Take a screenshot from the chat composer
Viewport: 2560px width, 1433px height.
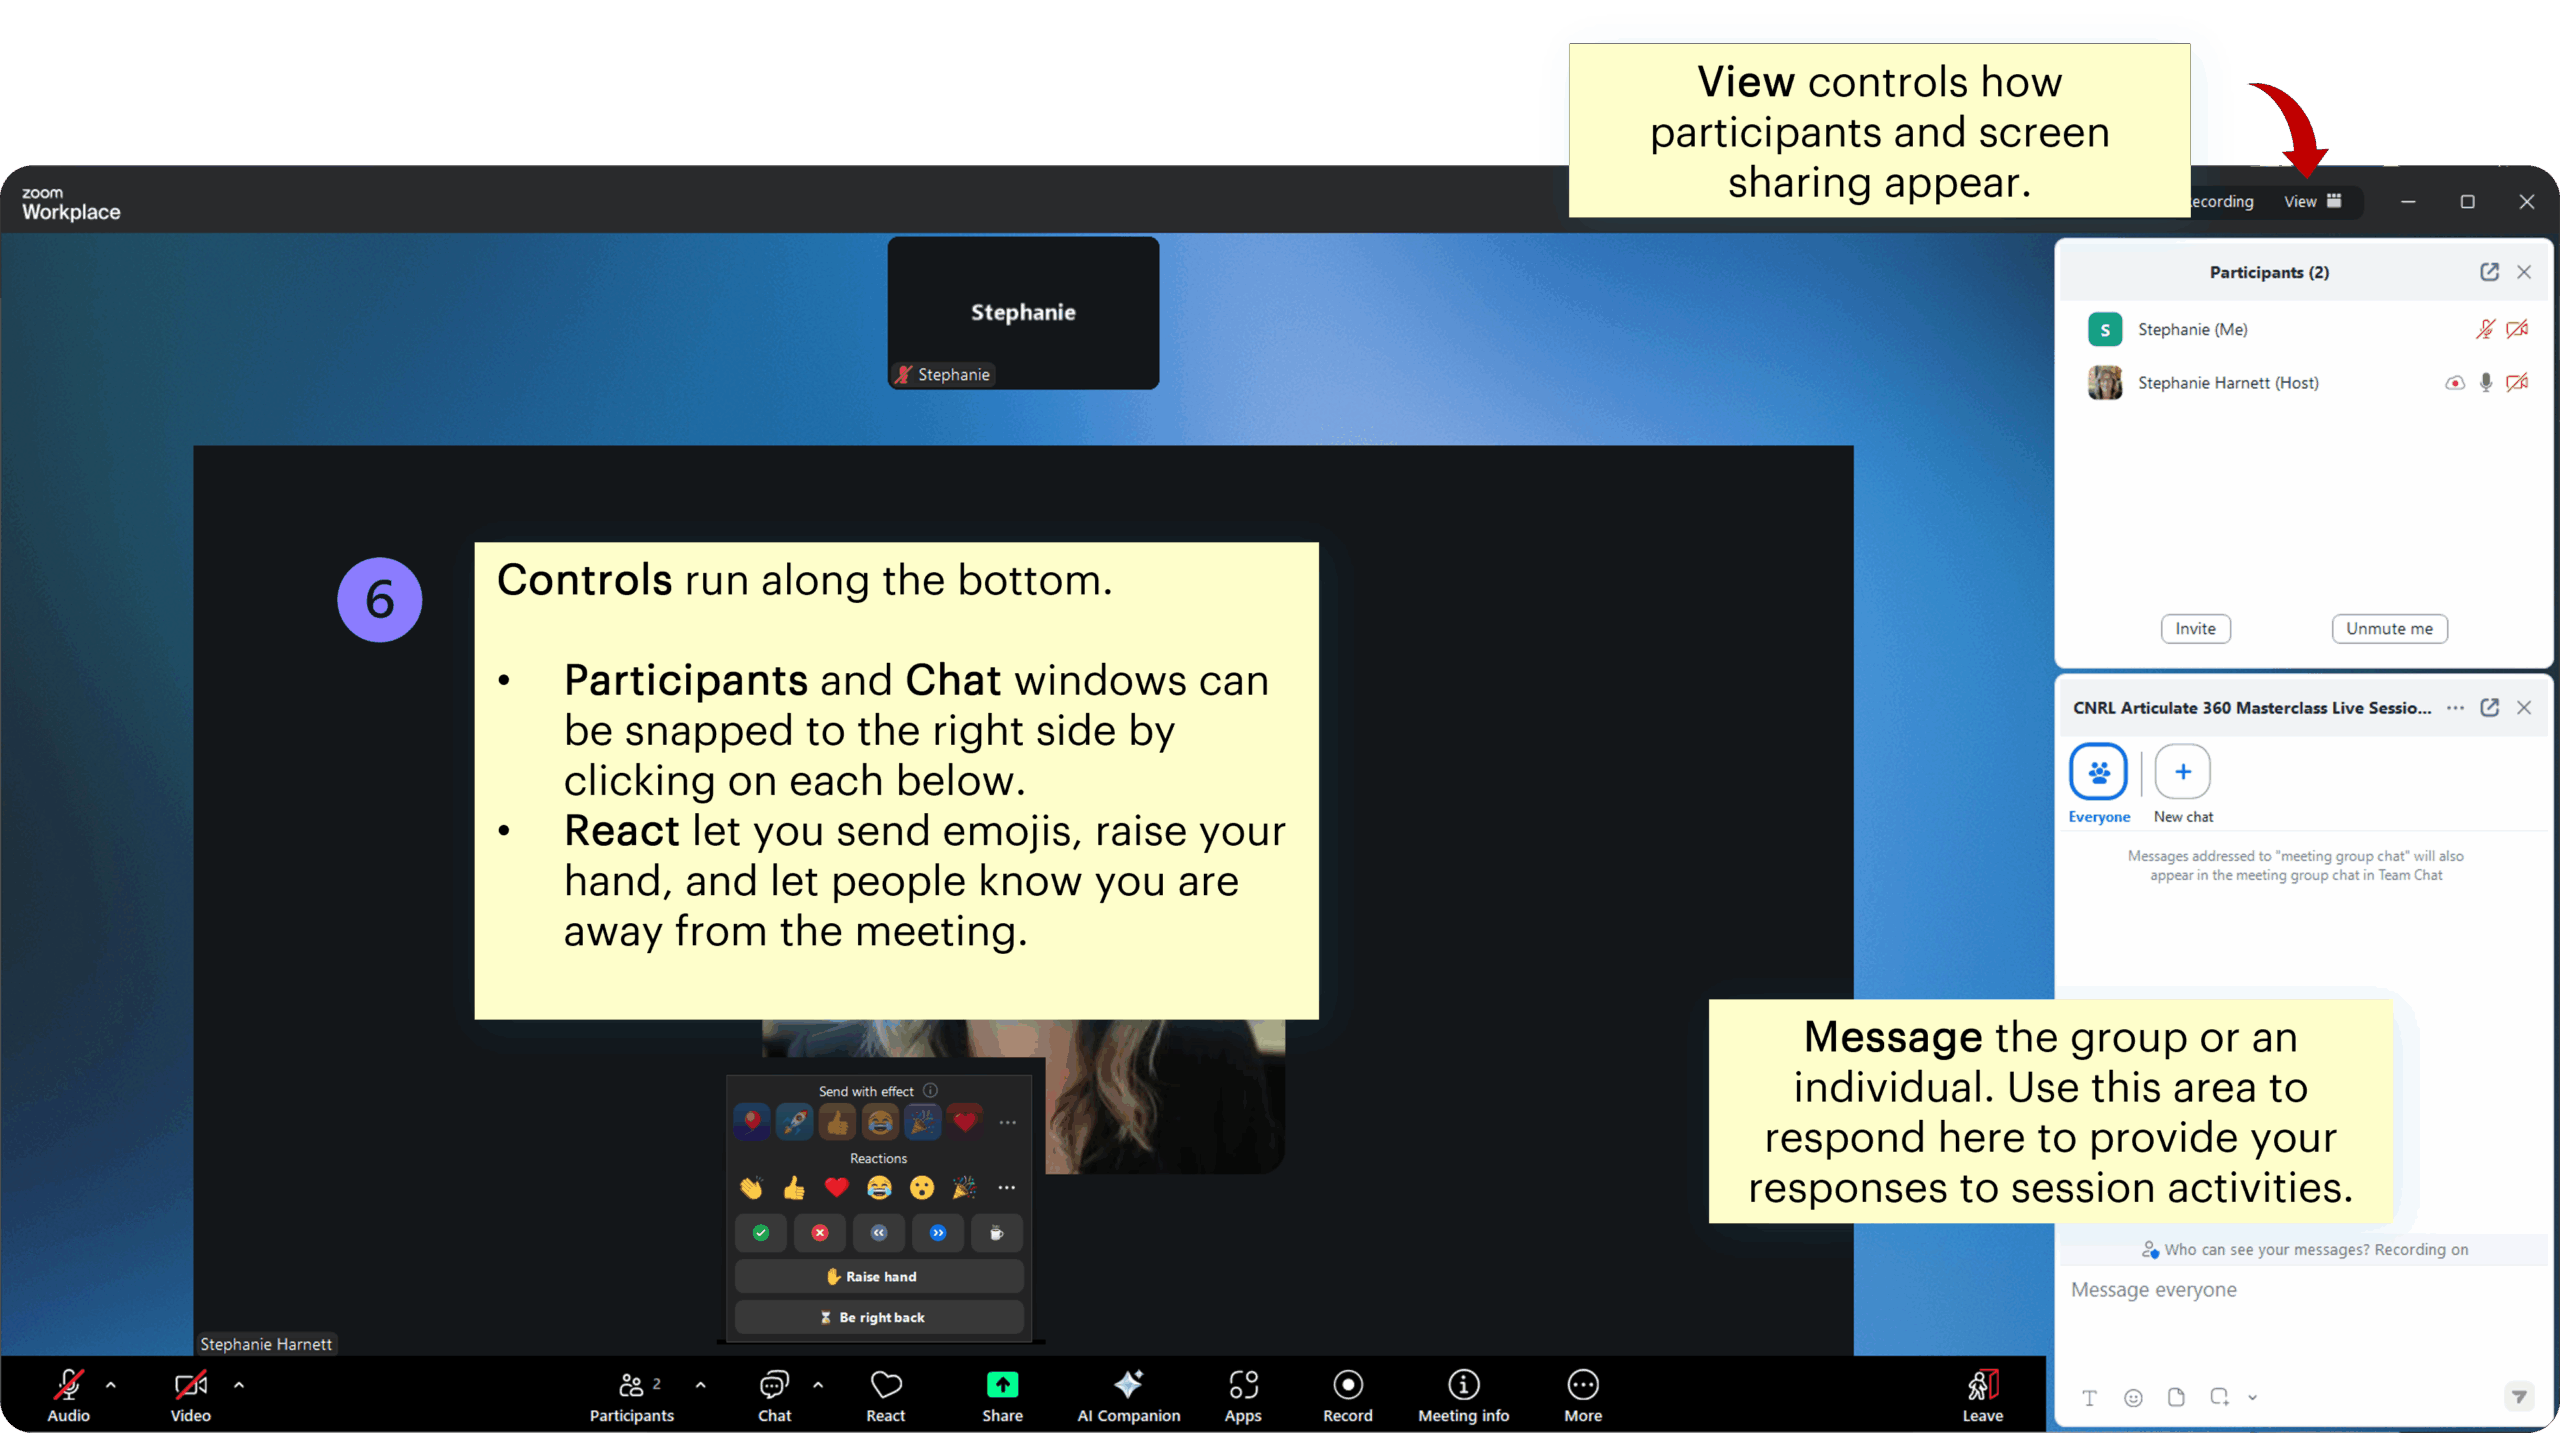click(x=2220, y=1397)
